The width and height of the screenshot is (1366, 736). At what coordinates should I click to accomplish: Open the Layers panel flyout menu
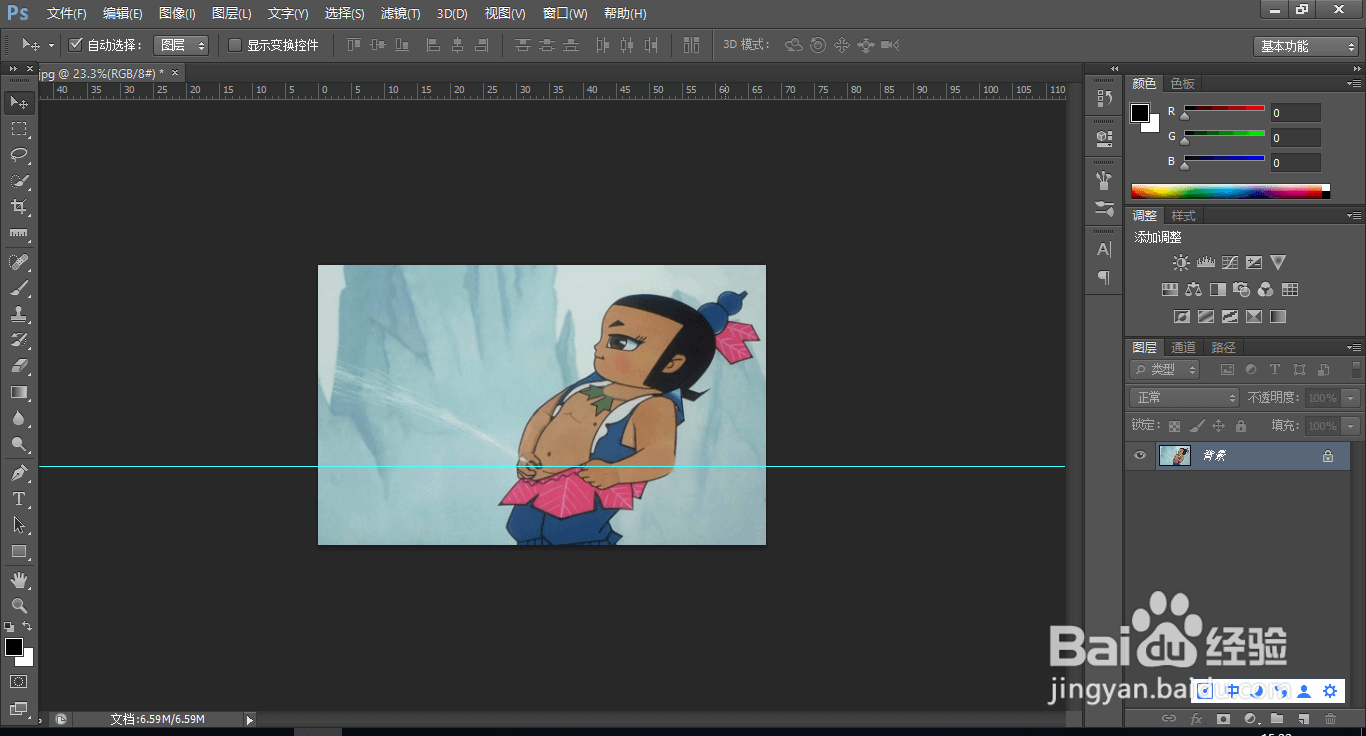tap(1354, 348)
